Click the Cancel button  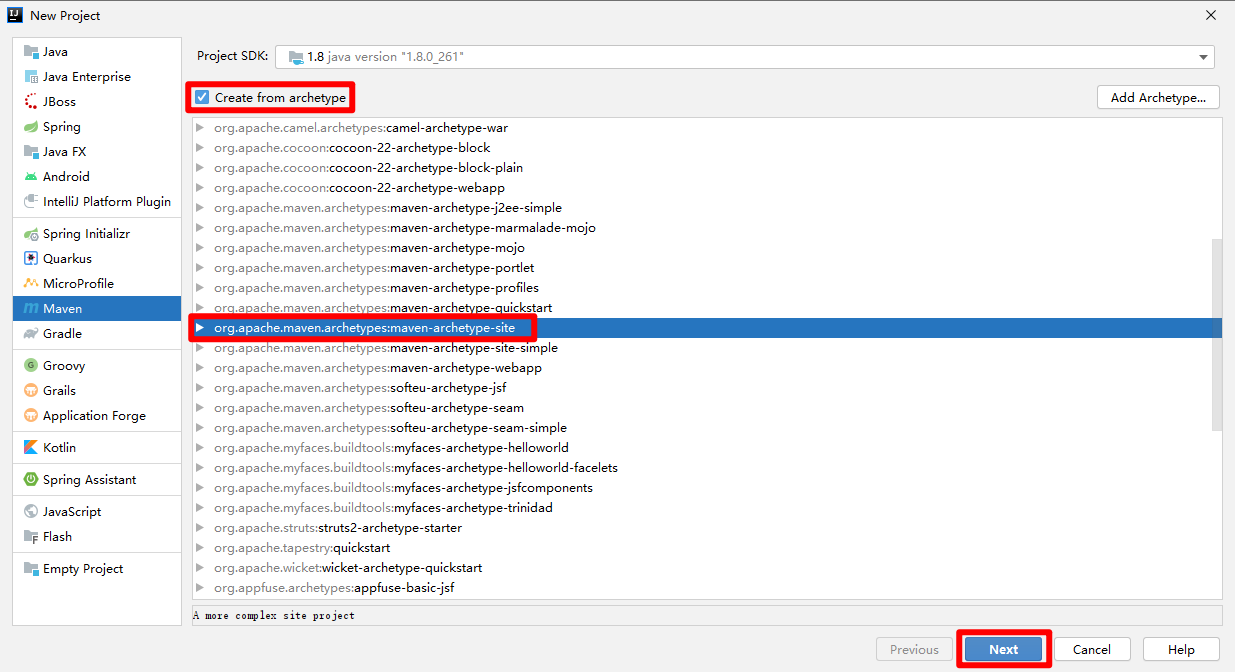click(1092, 649)
